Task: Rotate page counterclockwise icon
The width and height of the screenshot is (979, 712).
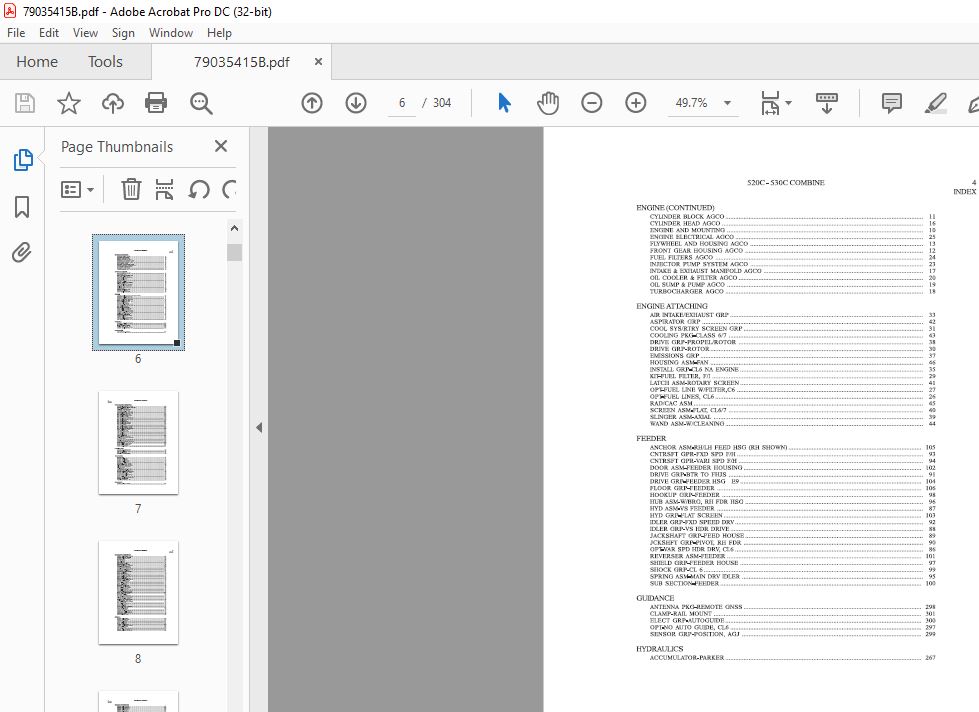Action: pos(199,189)
